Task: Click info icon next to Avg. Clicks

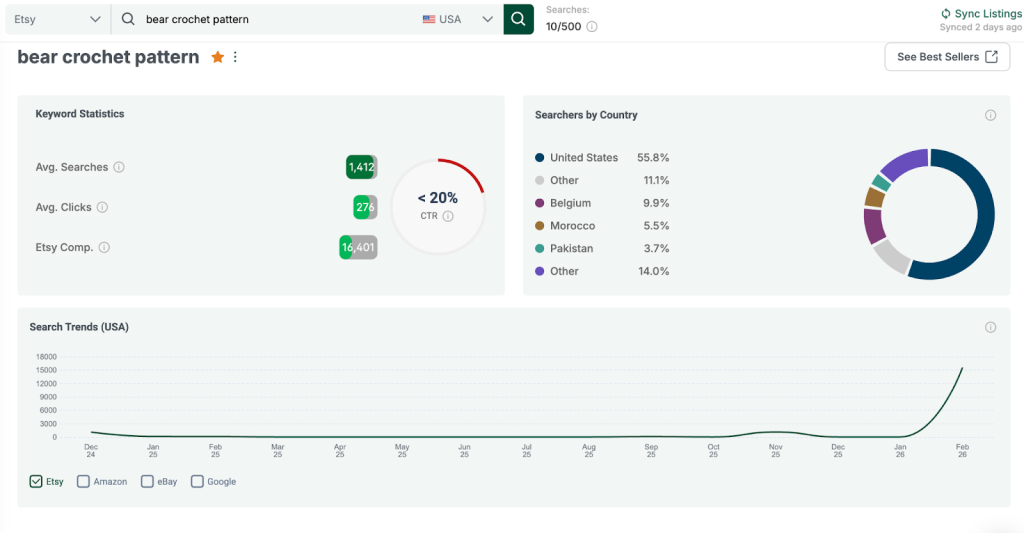Action: coord(102,208)
